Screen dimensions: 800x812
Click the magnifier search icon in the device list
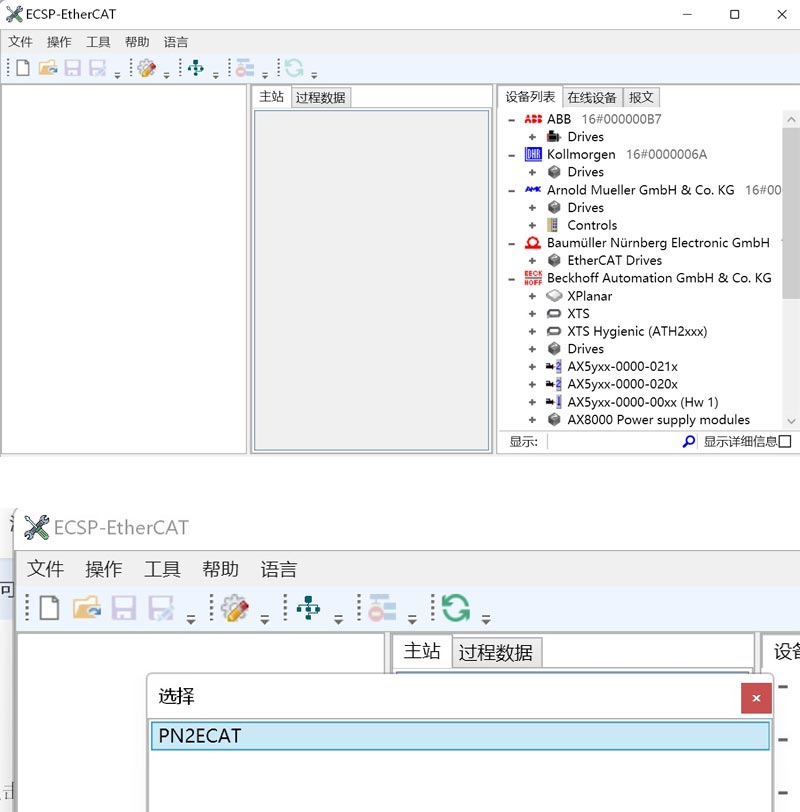[688, 441]
